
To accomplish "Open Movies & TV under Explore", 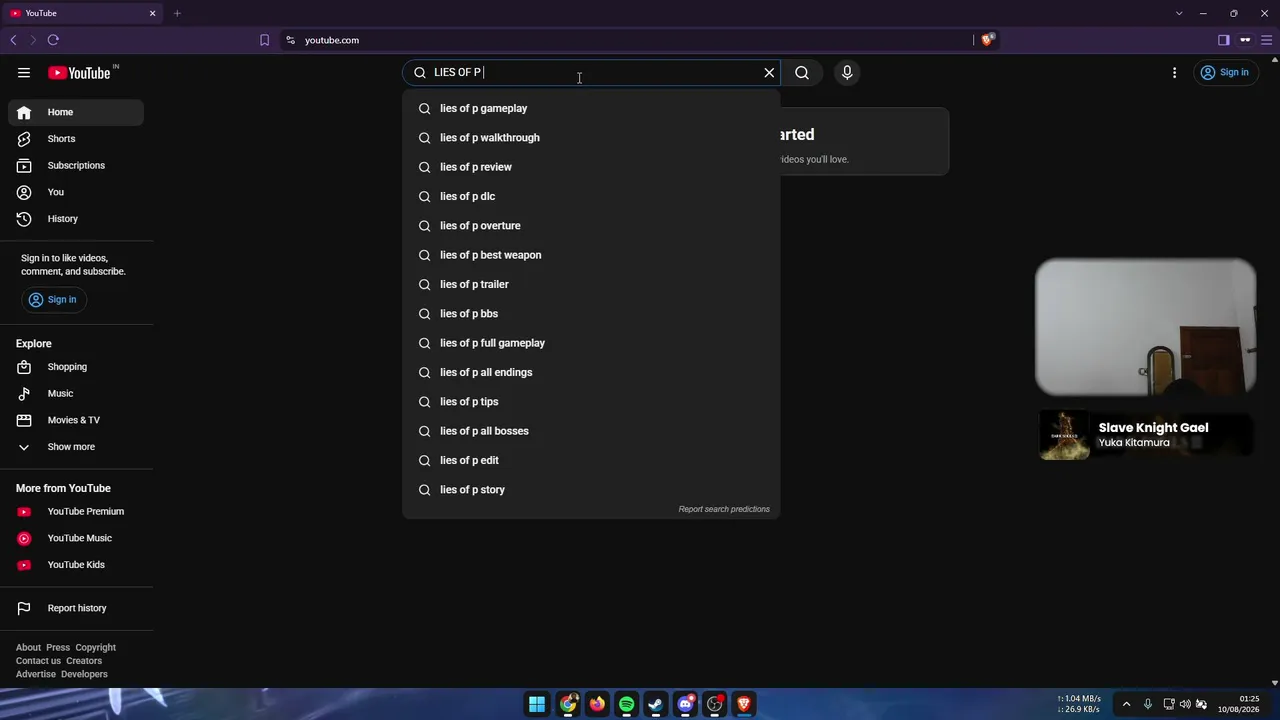I will pos(76,420).
